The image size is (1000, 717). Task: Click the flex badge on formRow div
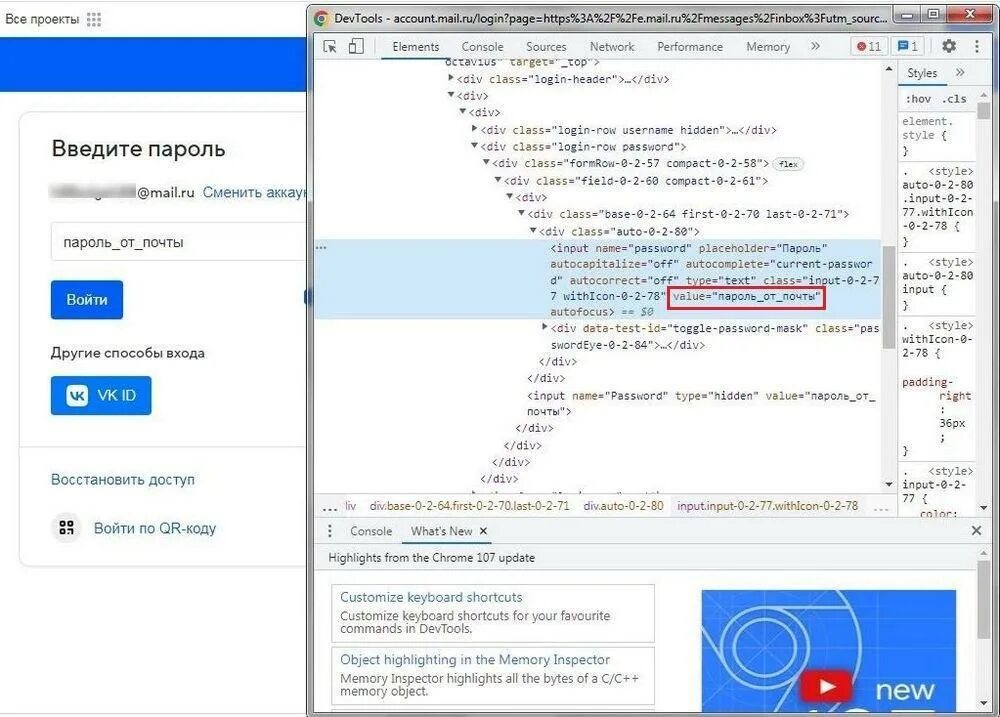point(788,164)
